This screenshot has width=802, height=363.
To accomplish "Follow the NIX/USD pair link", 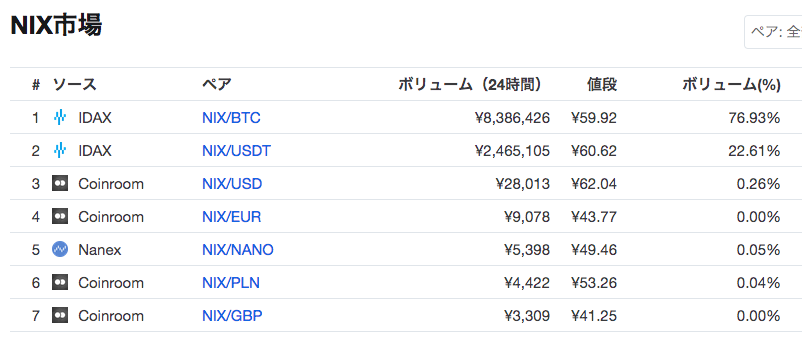I will (232, 184).
